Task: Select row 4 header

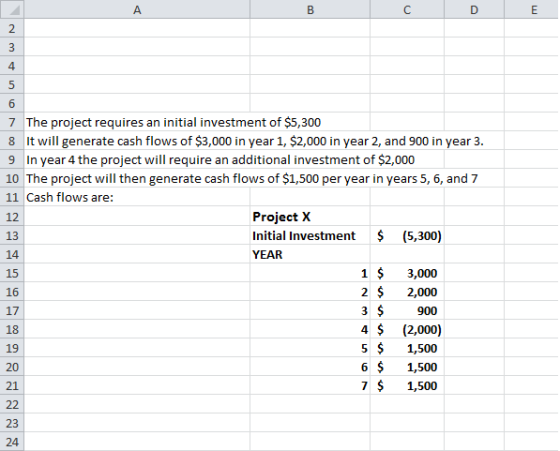Action: pyautogui.click(x=12, y=66)
